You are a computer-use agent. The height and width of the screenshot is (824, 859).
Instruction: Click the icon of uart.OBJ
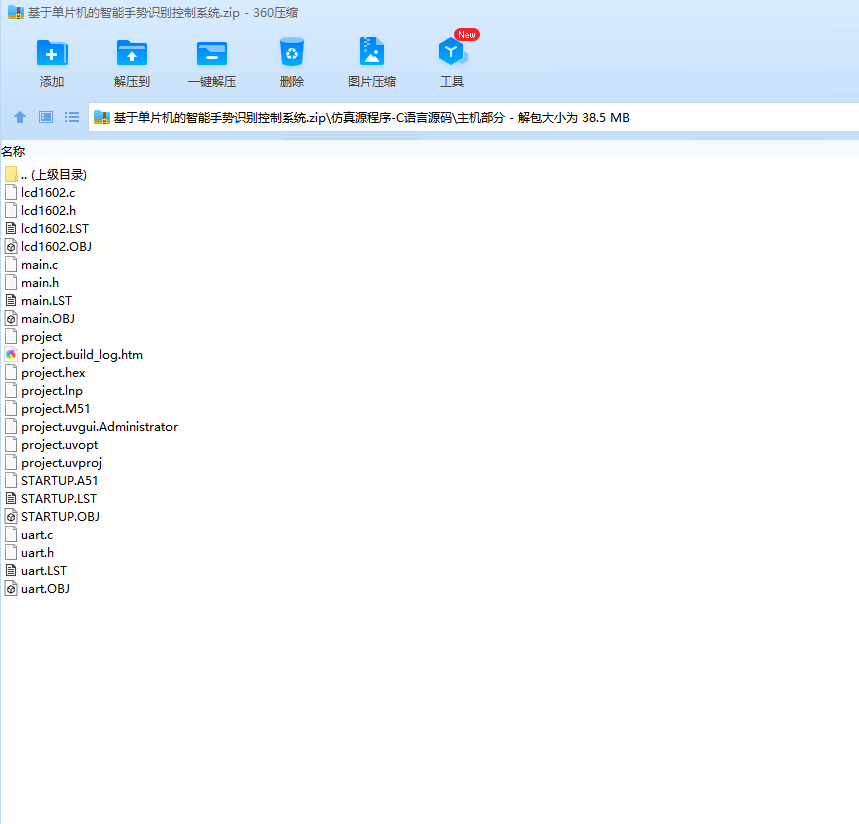point(11,589)
